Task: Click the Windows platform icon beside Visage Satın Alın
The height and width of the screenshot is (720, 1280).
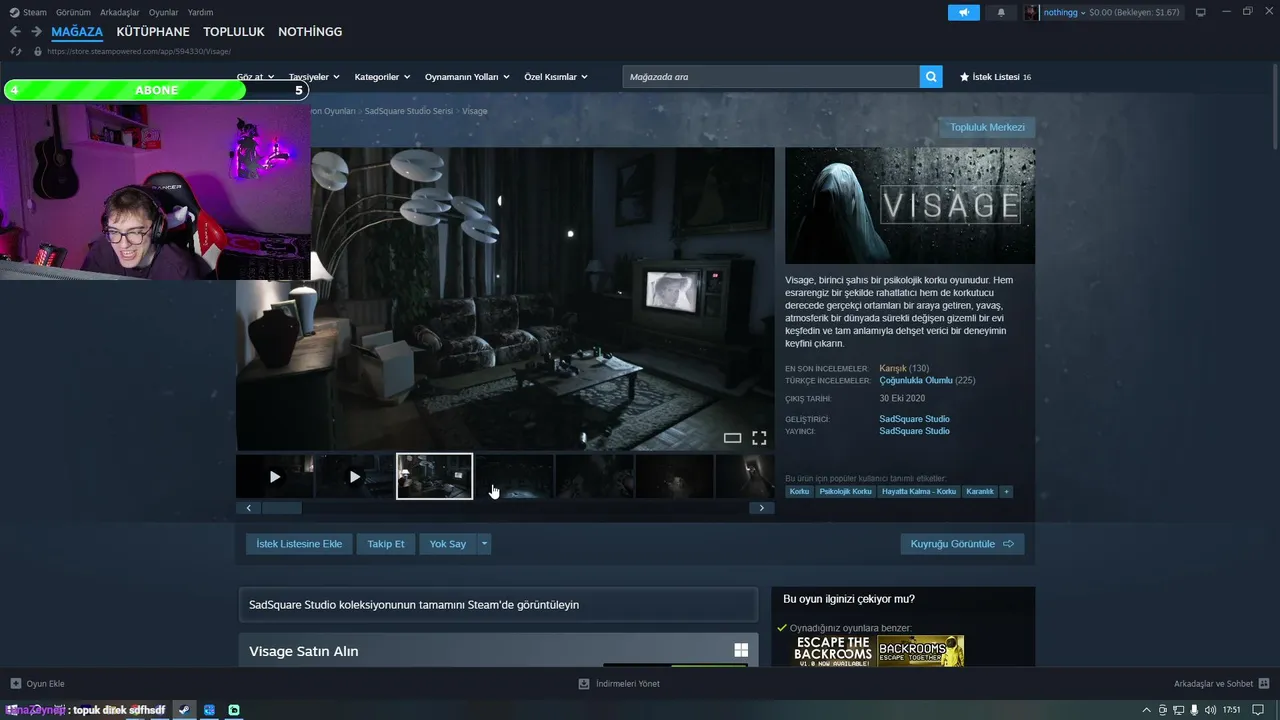Action: coord(741,651)
